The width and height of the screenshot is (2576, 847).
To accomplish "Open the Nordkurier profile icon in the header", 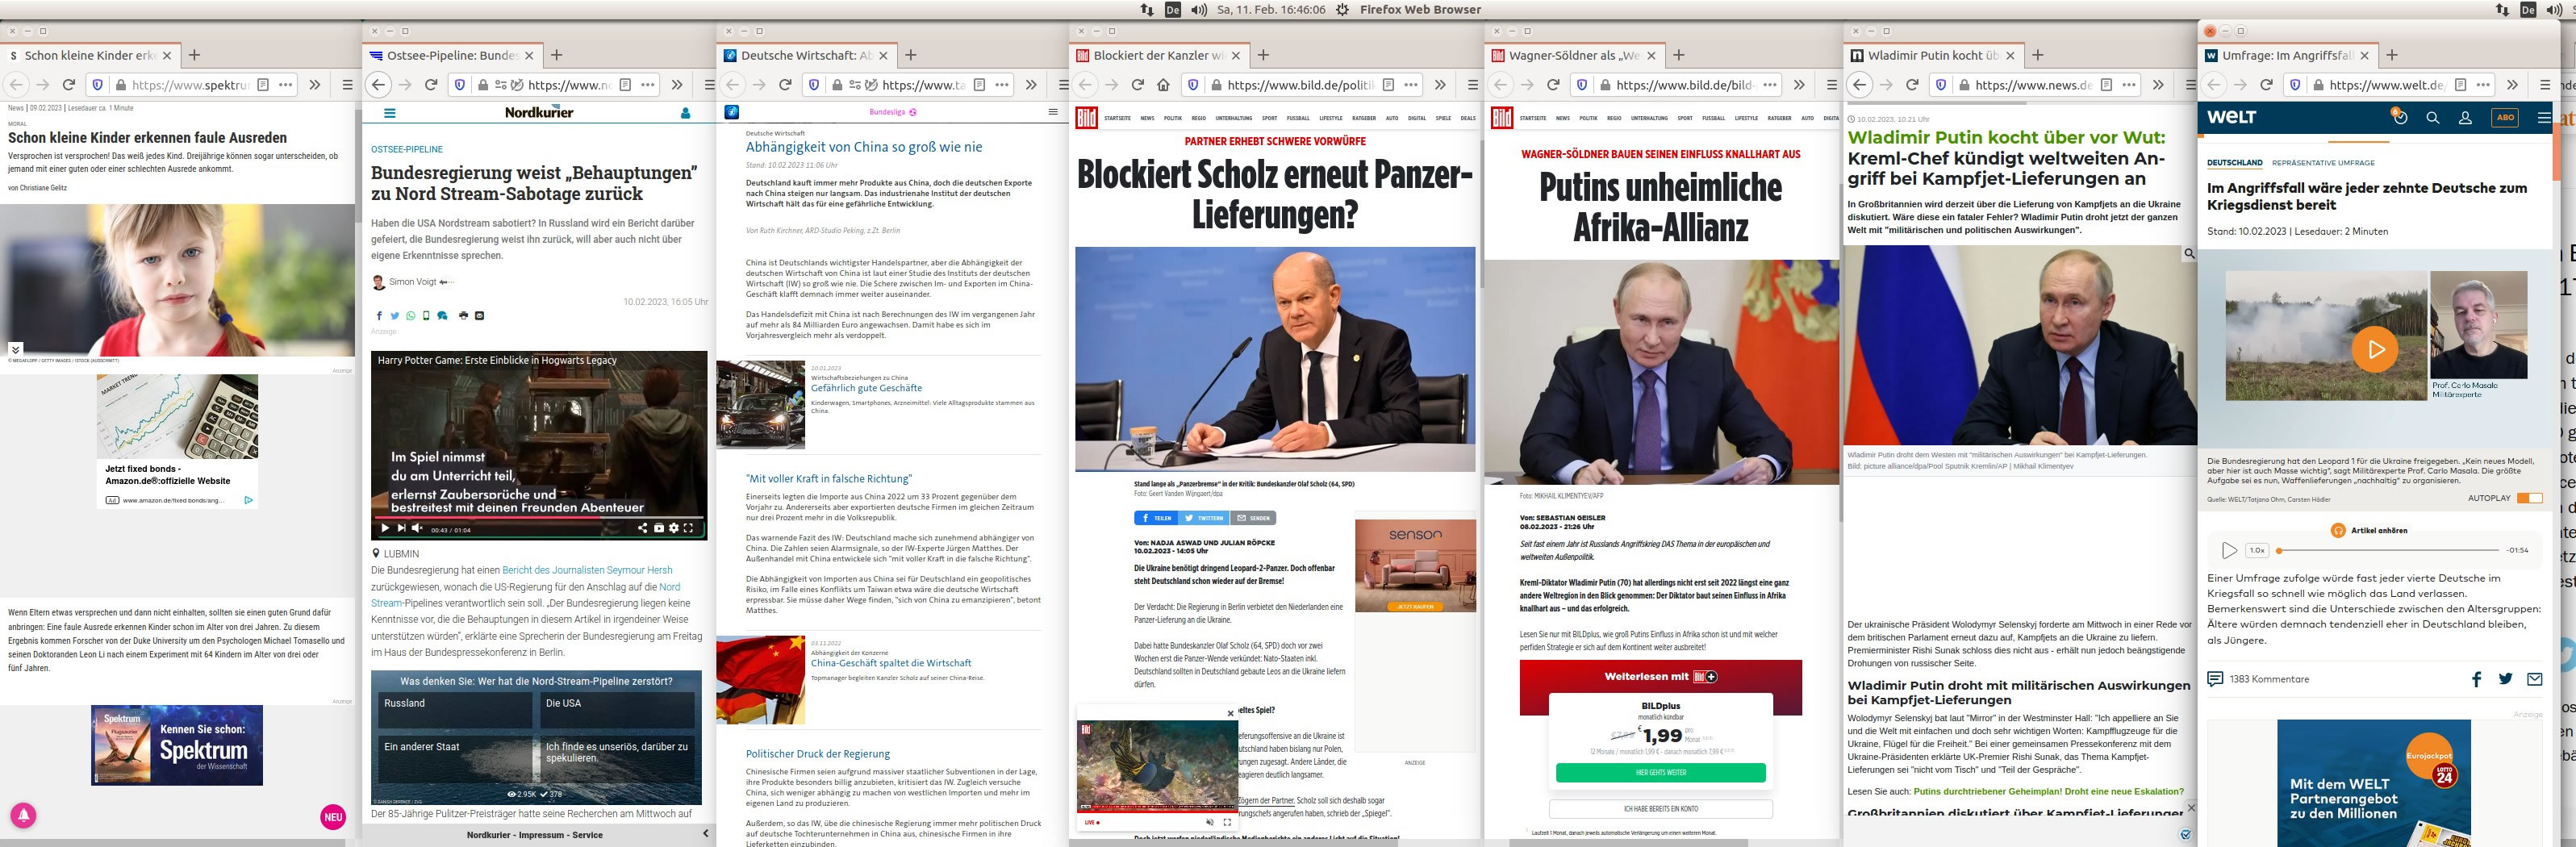I will [685, 113].
